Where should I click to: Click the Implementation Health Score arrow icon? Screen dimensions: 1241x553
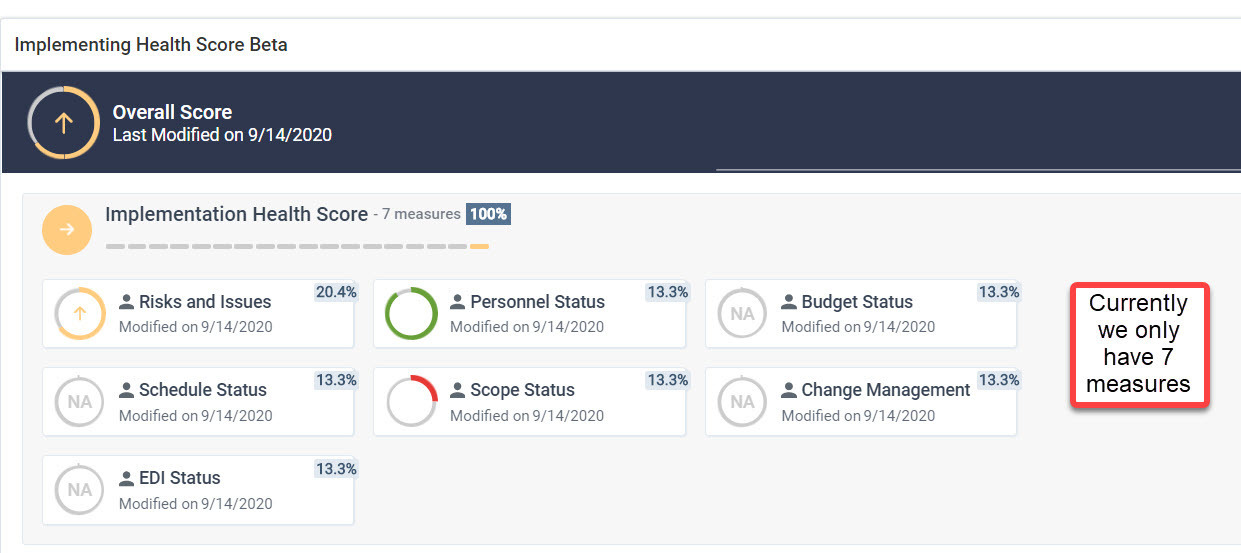(x=67, y=230)
